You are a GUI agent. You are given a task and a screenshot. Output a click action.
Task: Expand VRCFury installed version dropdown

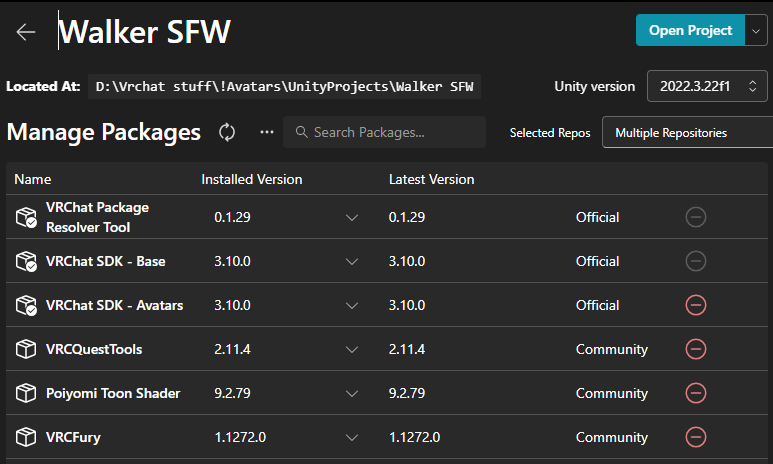pyautogui.click(x=351, y=437)
